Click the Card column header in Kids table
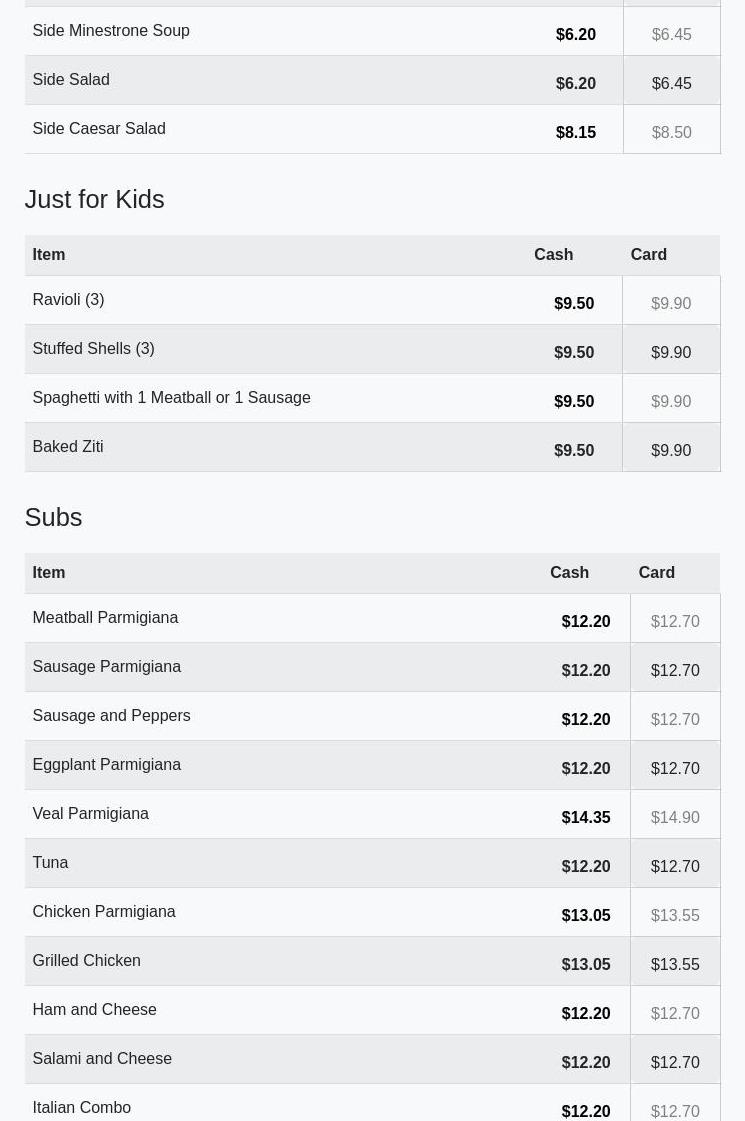Viewport: 745px width, 1121px height. click(648, 255)
